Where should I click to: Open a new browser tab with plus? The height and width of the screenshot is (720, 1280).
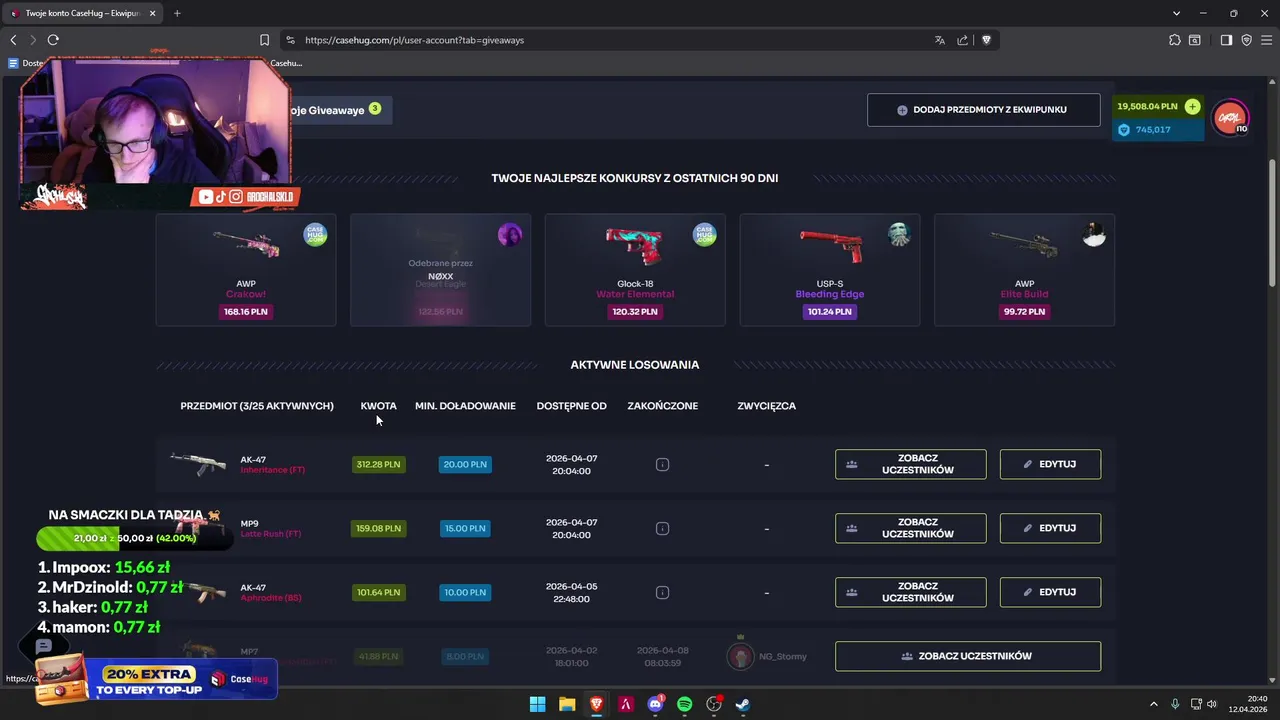pos(177,13)
